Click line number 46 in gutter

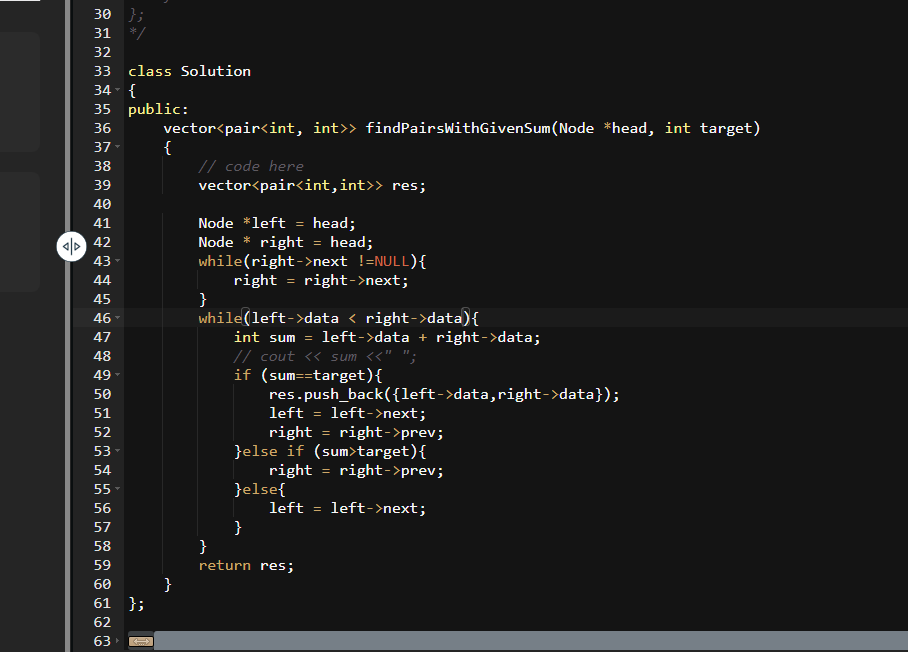[x=102, y=318]
